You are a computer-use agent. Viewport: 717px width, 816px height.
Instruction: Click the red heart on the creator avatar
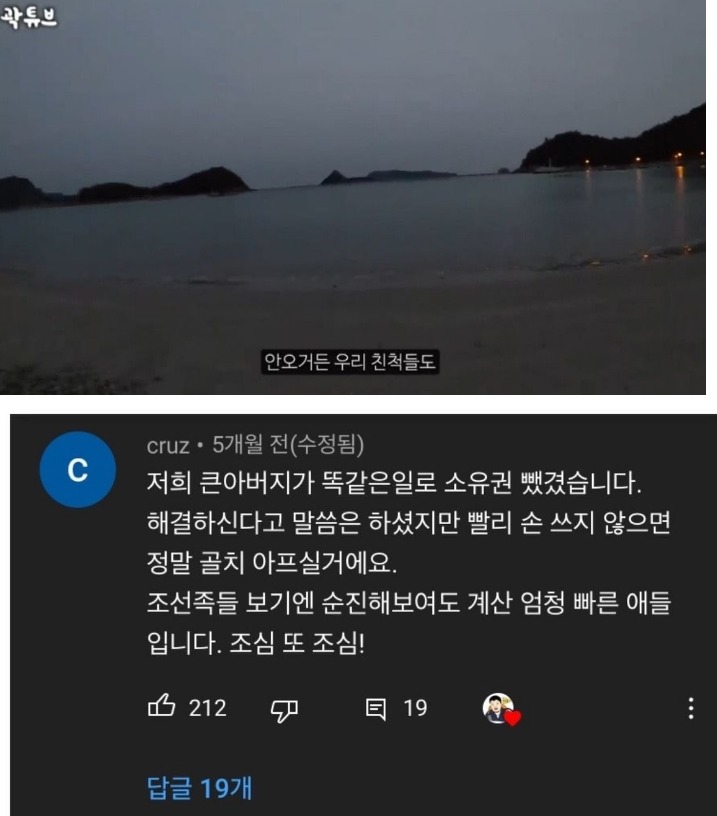coord(513,718)
